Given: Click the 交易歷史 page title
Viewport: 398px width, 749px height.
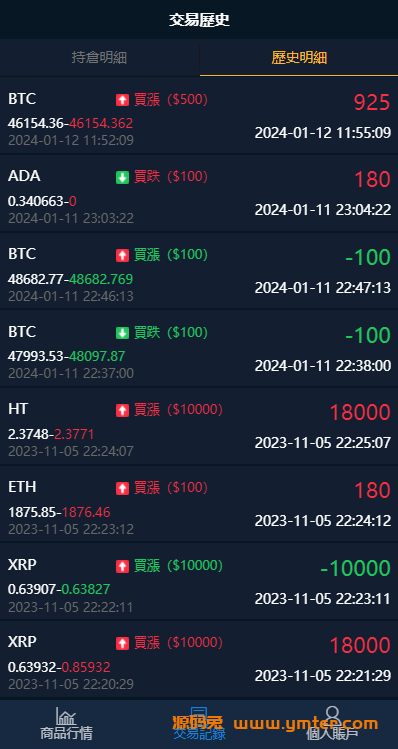Looking at the screenshot, I should click(199, 20).
